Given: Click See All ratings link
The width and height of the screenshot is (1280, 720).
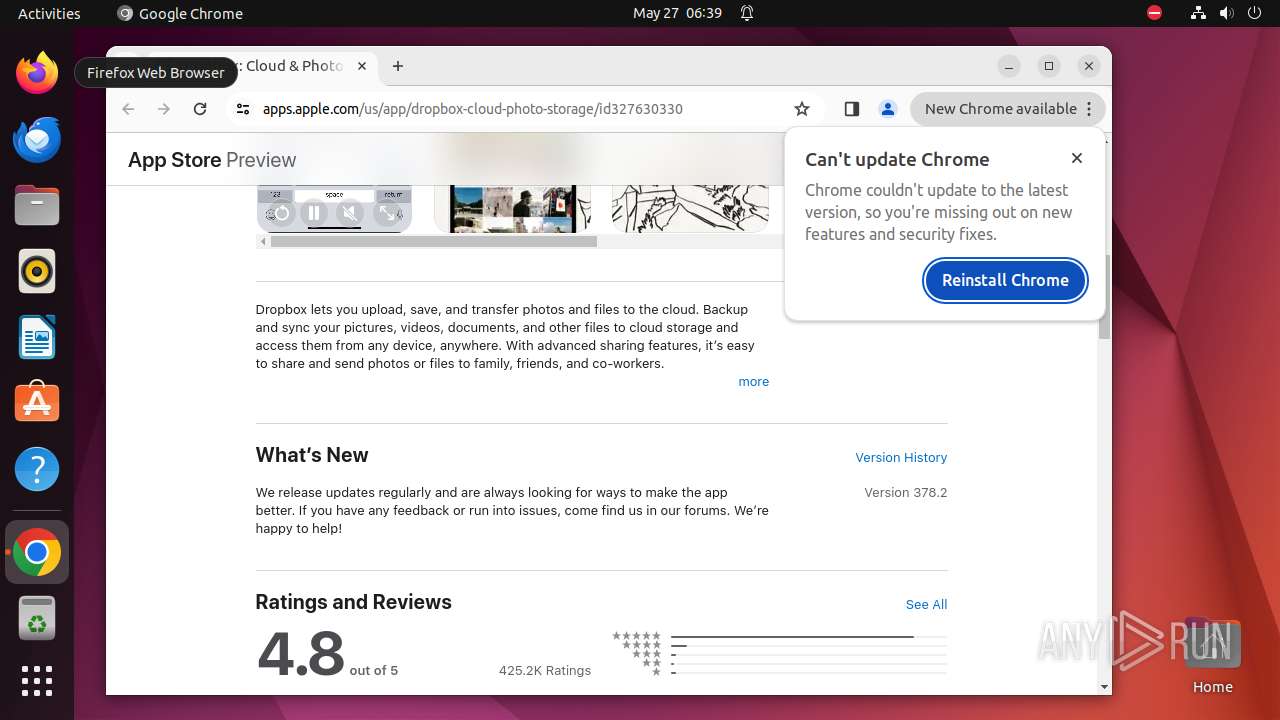Looking at the screenshot, I should tap(926, 604).
